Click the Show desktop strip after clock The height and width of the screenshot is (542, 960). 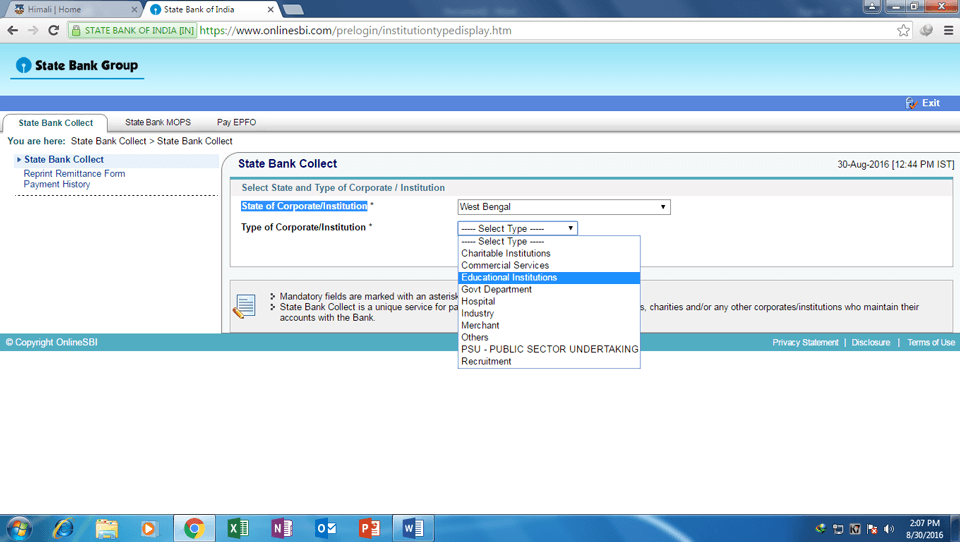click(955, 529)
